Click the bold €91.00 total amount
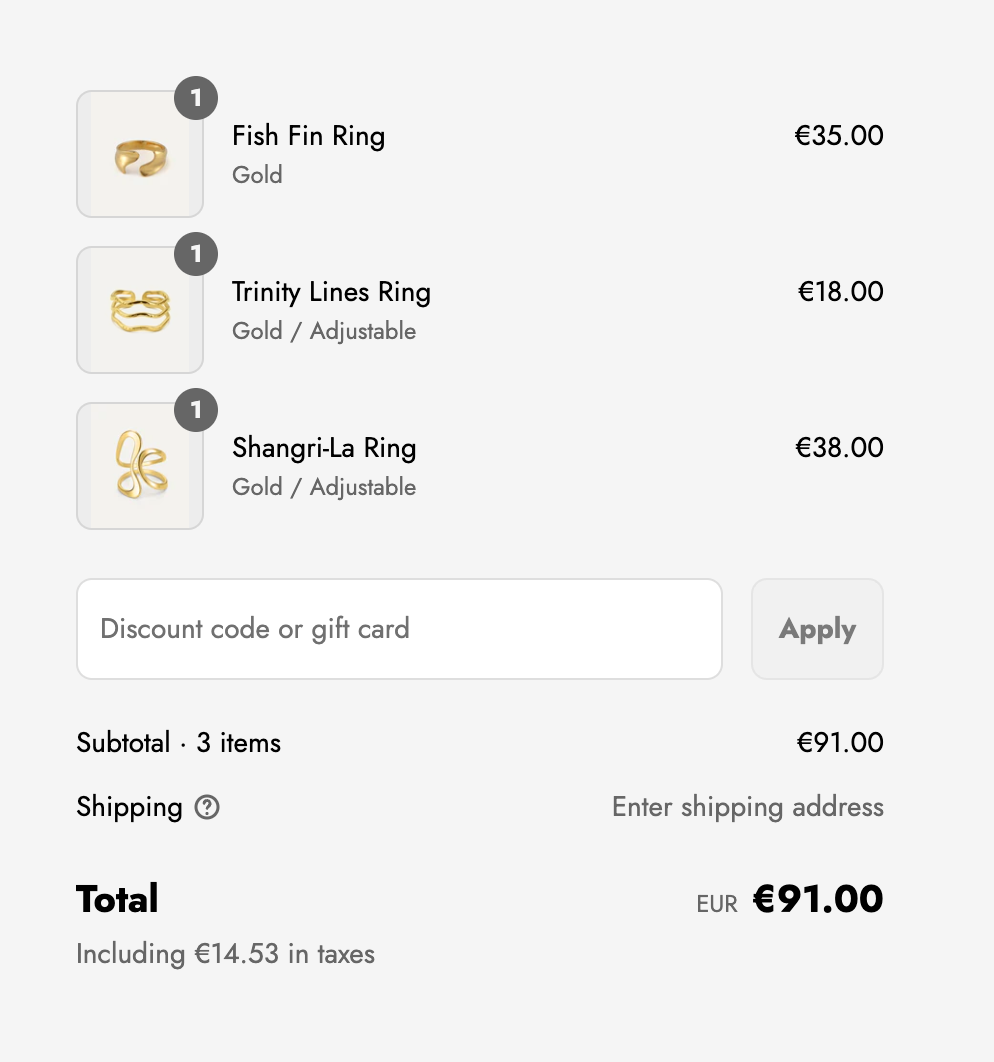Screen dimensions: 994x1062 [817, 899]
